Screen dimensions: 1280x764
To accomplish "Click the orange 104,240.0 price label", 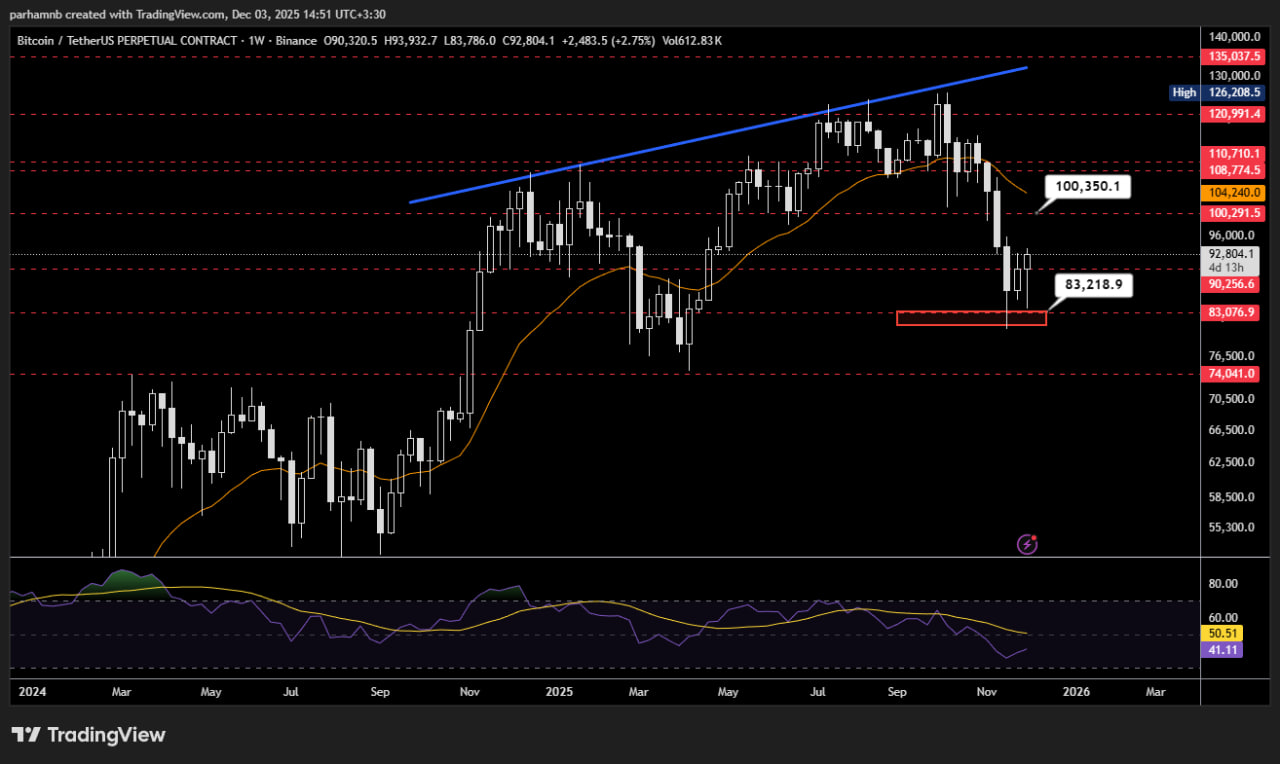I will [x=1236, y=193].
